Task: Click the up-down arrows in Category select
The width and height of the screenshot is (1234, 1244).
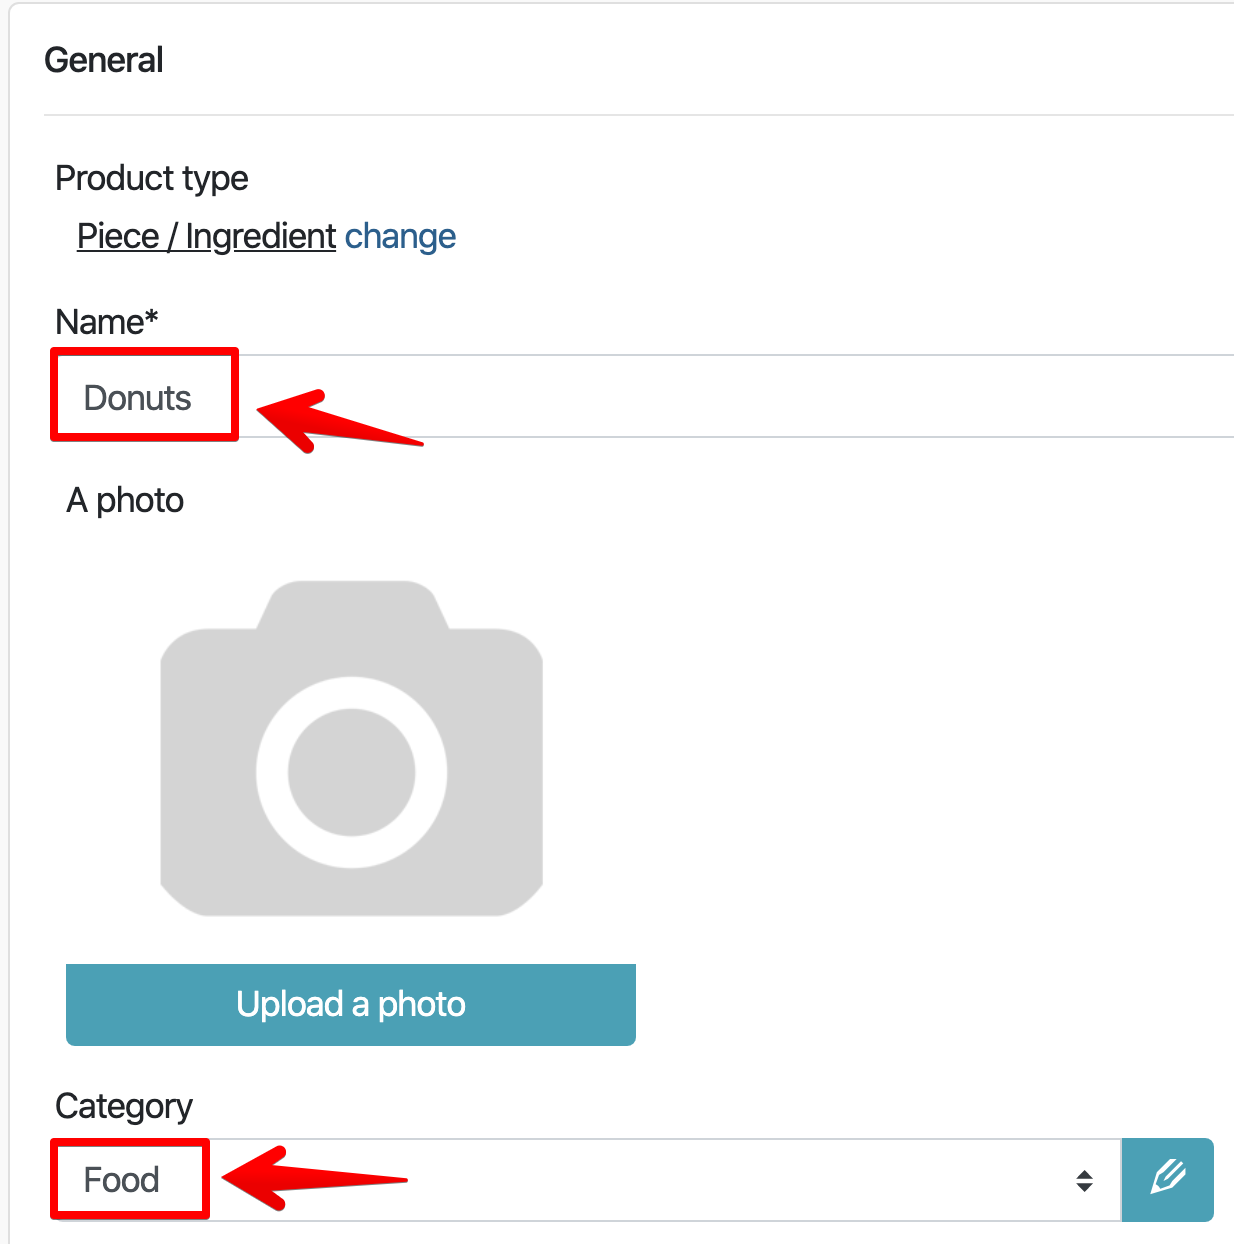Action: pos(1084,1180)
